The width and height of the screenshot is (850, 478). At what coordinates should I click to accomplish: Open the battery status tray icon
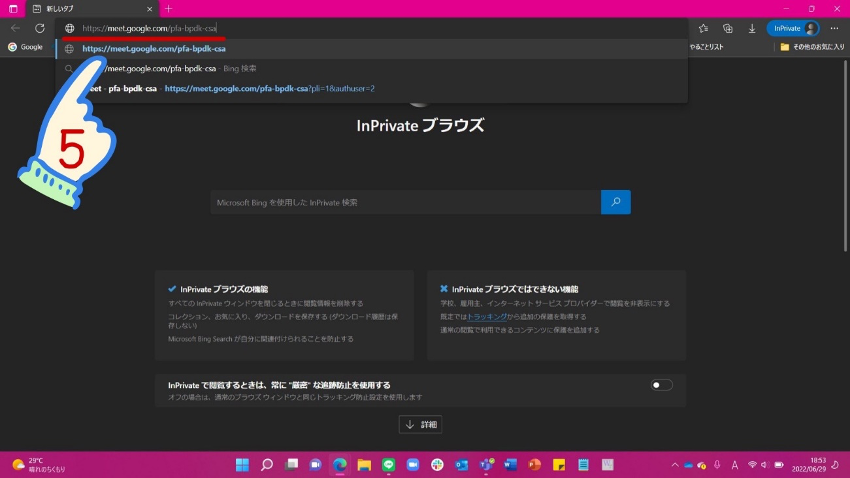(779, 465)
